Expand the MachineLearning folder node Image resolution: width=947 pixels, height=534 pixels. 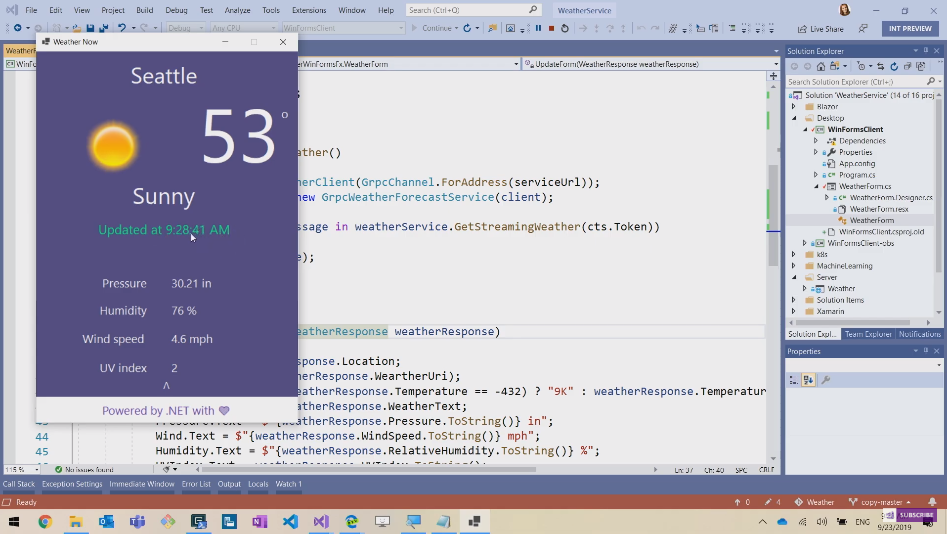click(x=794, y=266)
